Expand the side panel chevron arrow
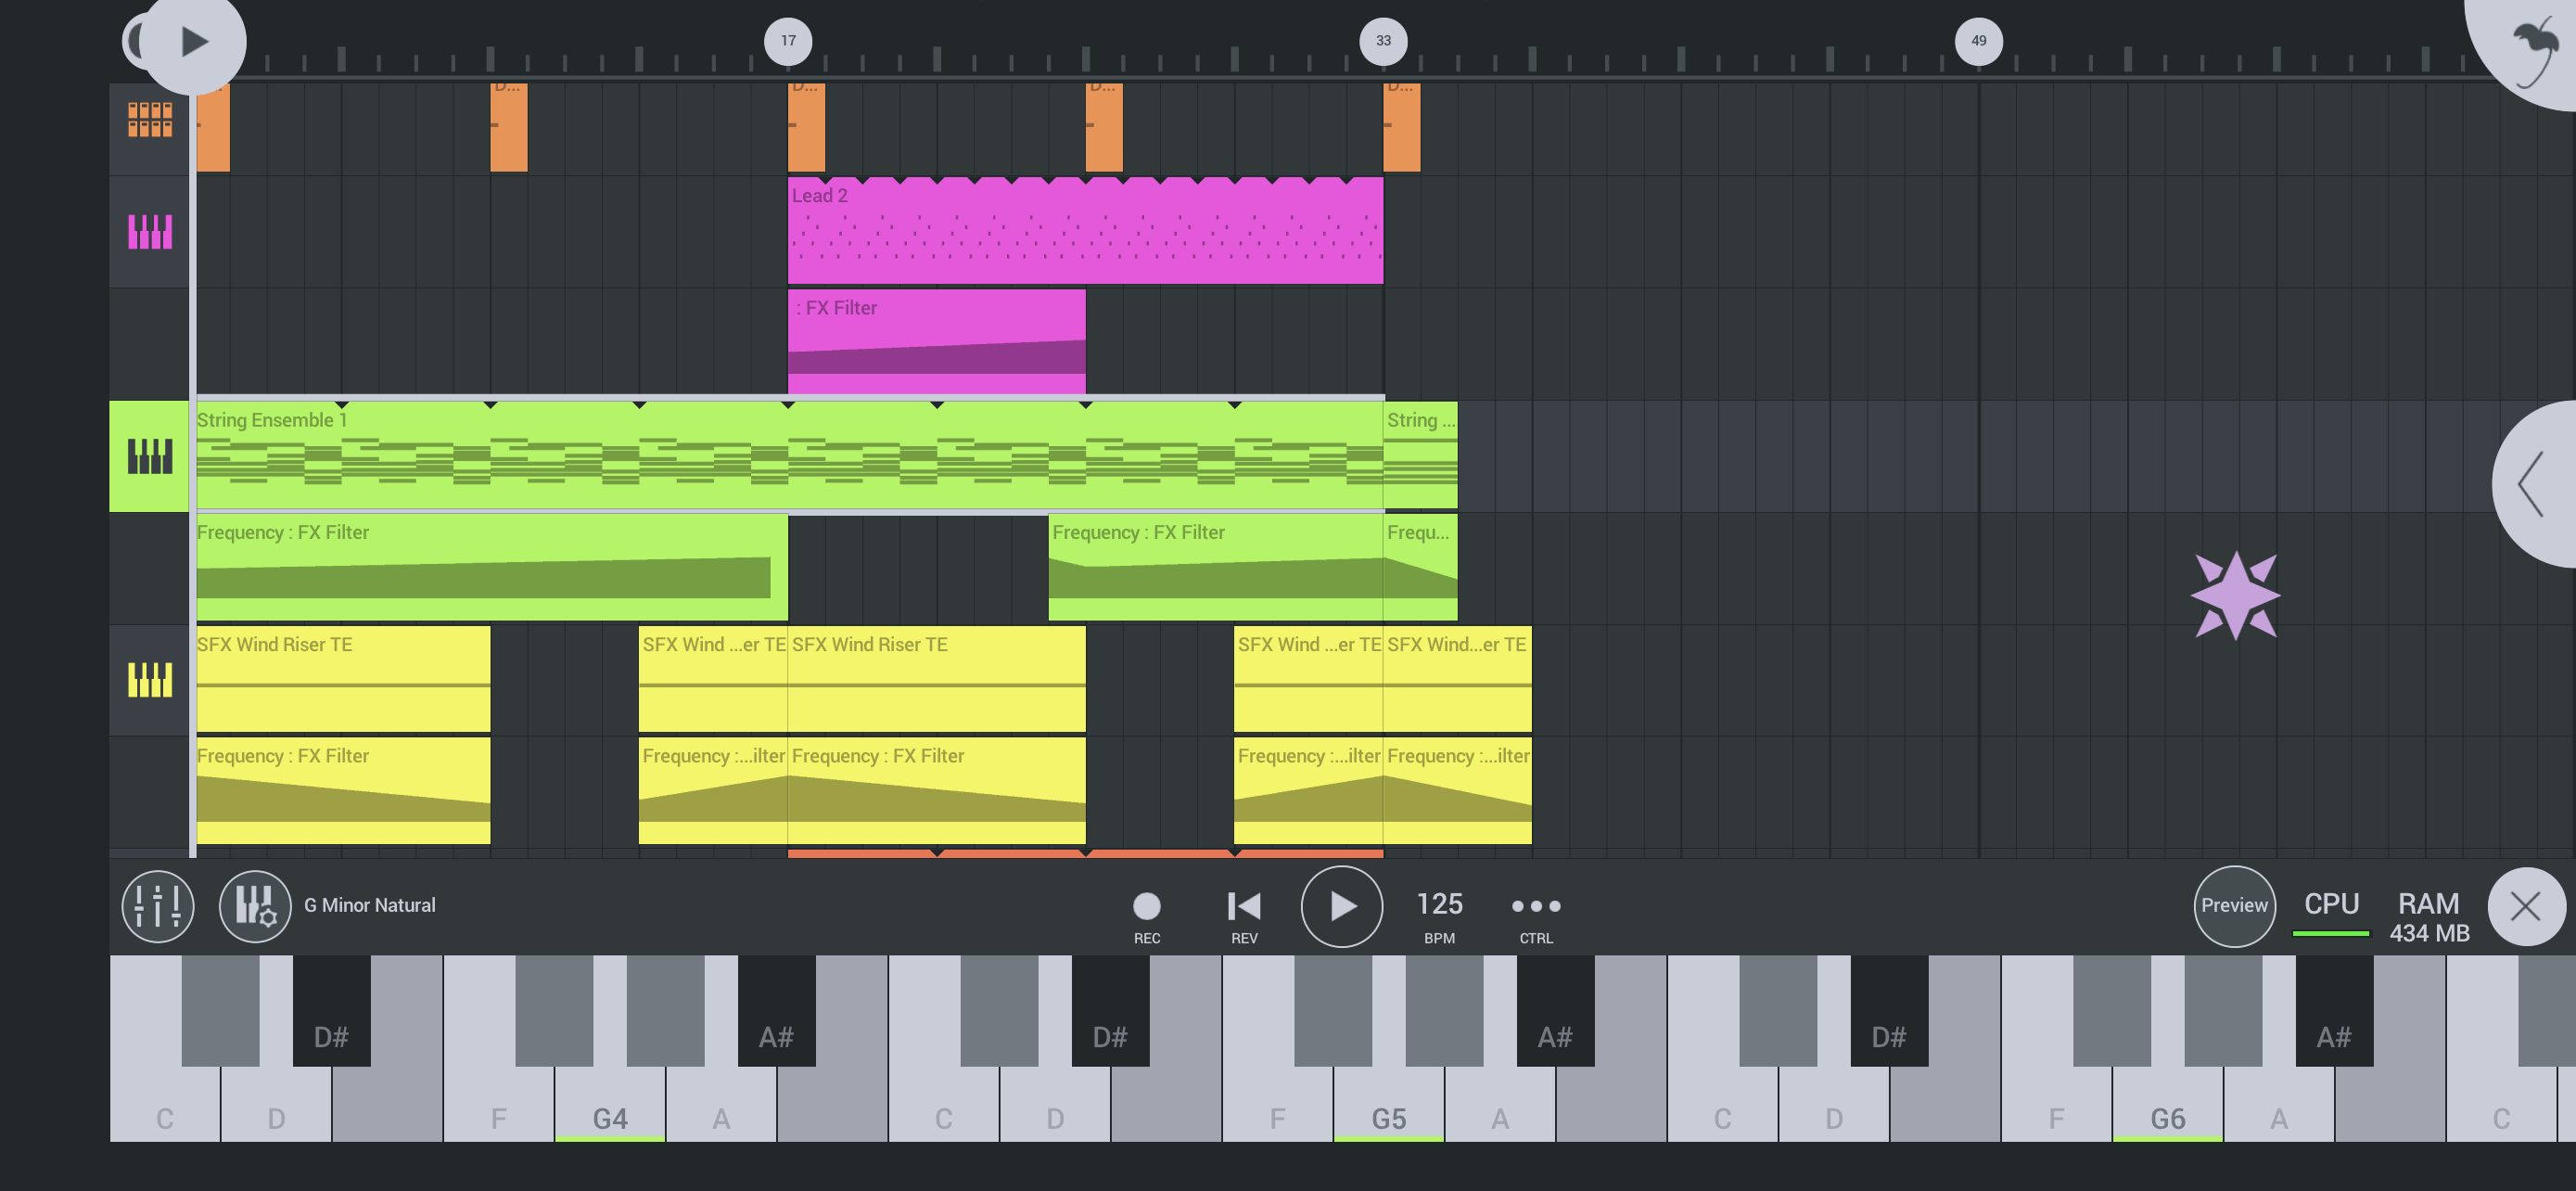Viewport: 2576px width, 1191px height. 2533,484
